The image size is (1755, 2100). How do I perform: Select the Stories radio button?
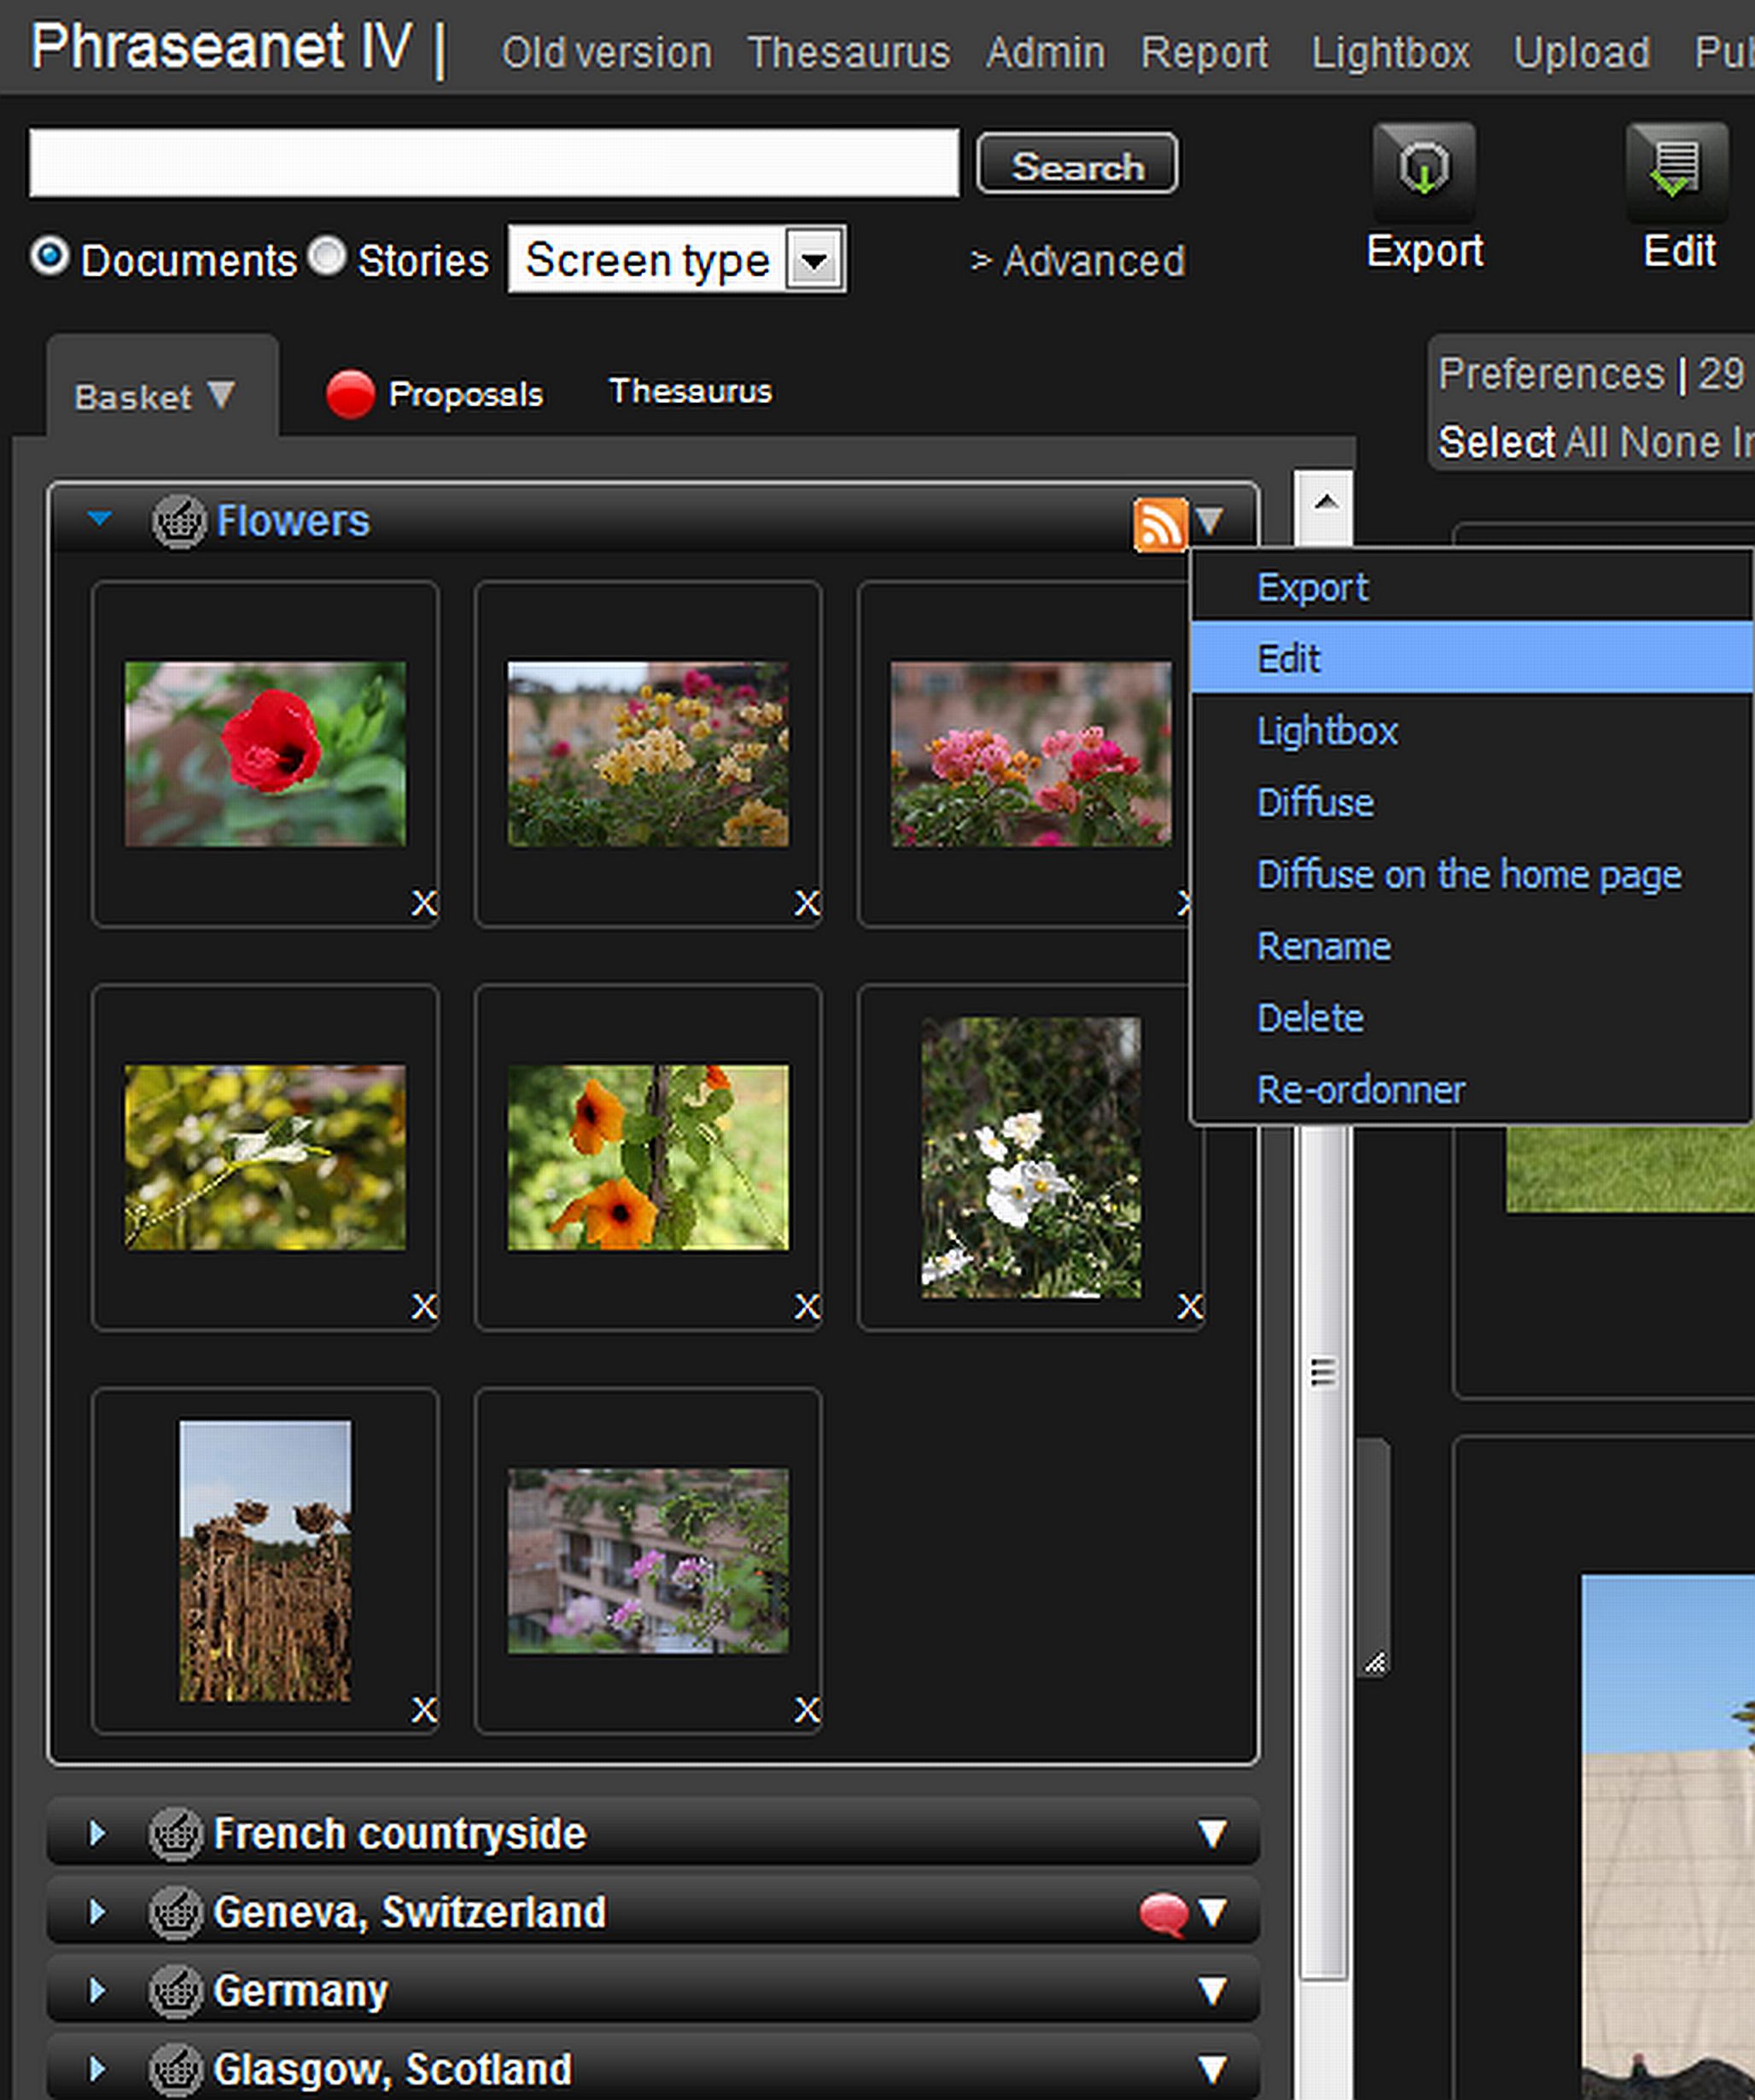327,257
